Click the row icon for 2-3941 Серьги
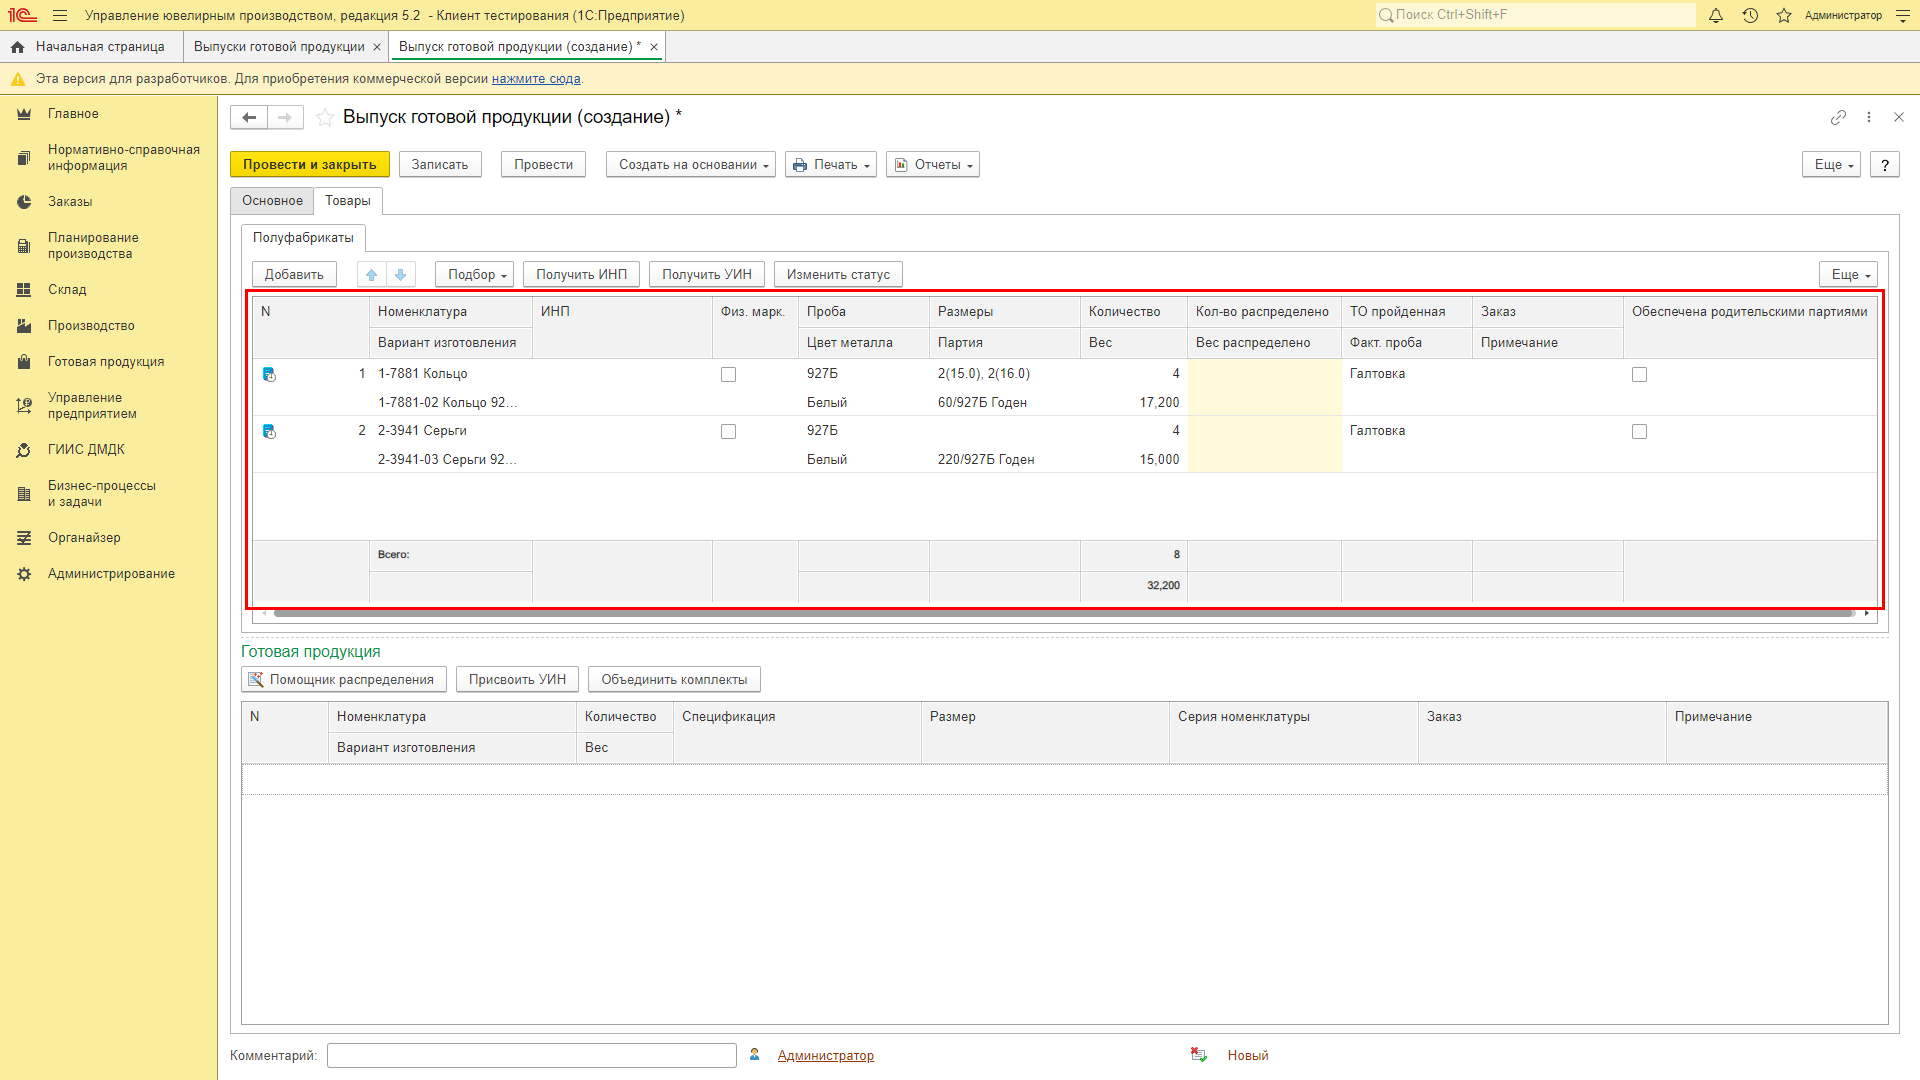The image size is (1920, 1080). tap(269, 431)
